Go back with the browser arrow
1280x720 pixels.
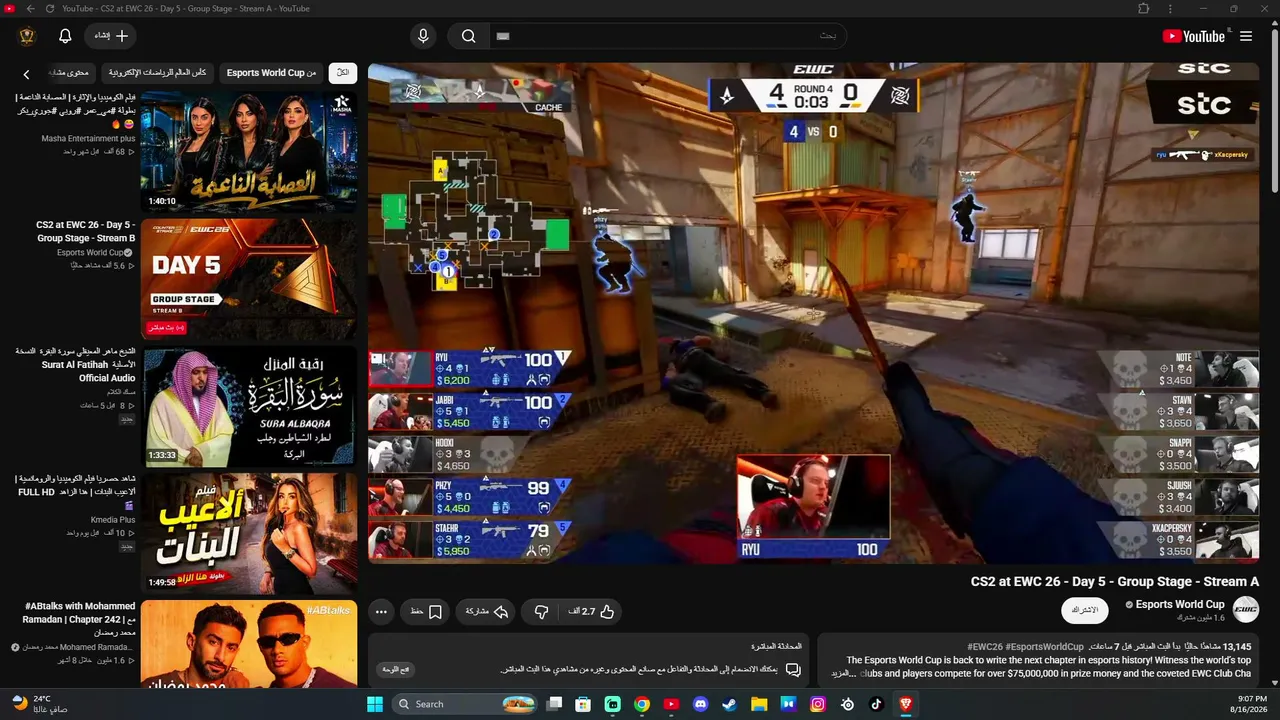click(x=30, y=8)
